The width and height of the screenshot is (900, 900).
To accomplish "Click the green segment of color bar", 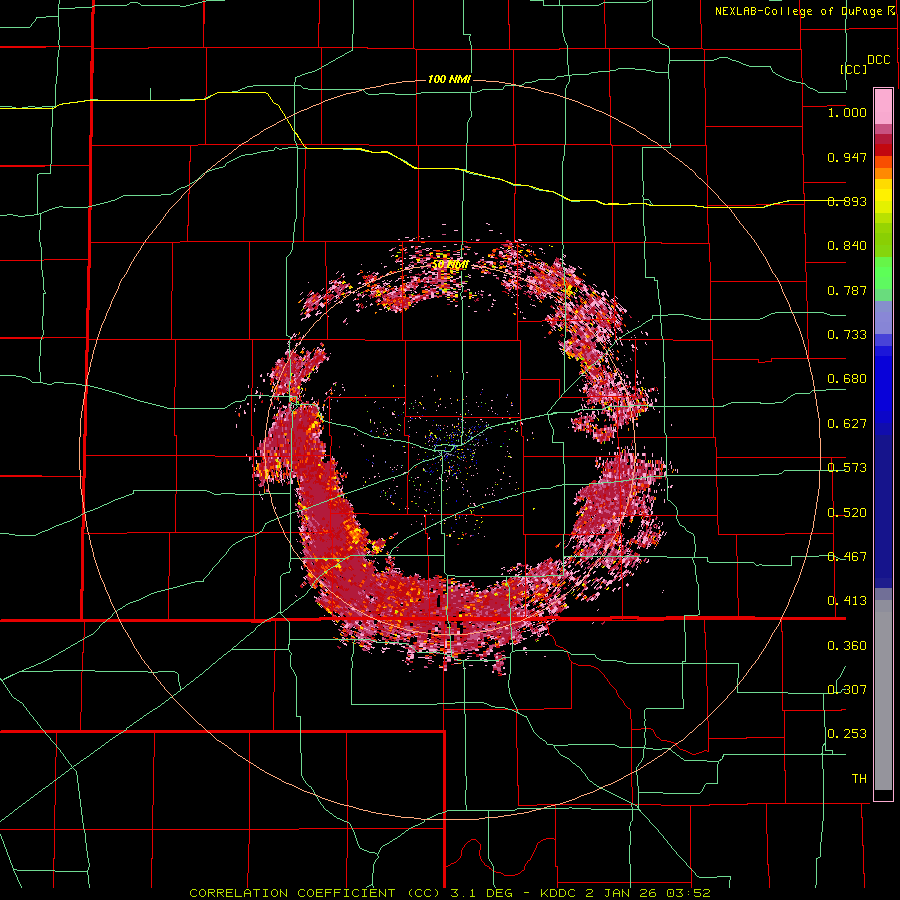I will pos(883,273).
